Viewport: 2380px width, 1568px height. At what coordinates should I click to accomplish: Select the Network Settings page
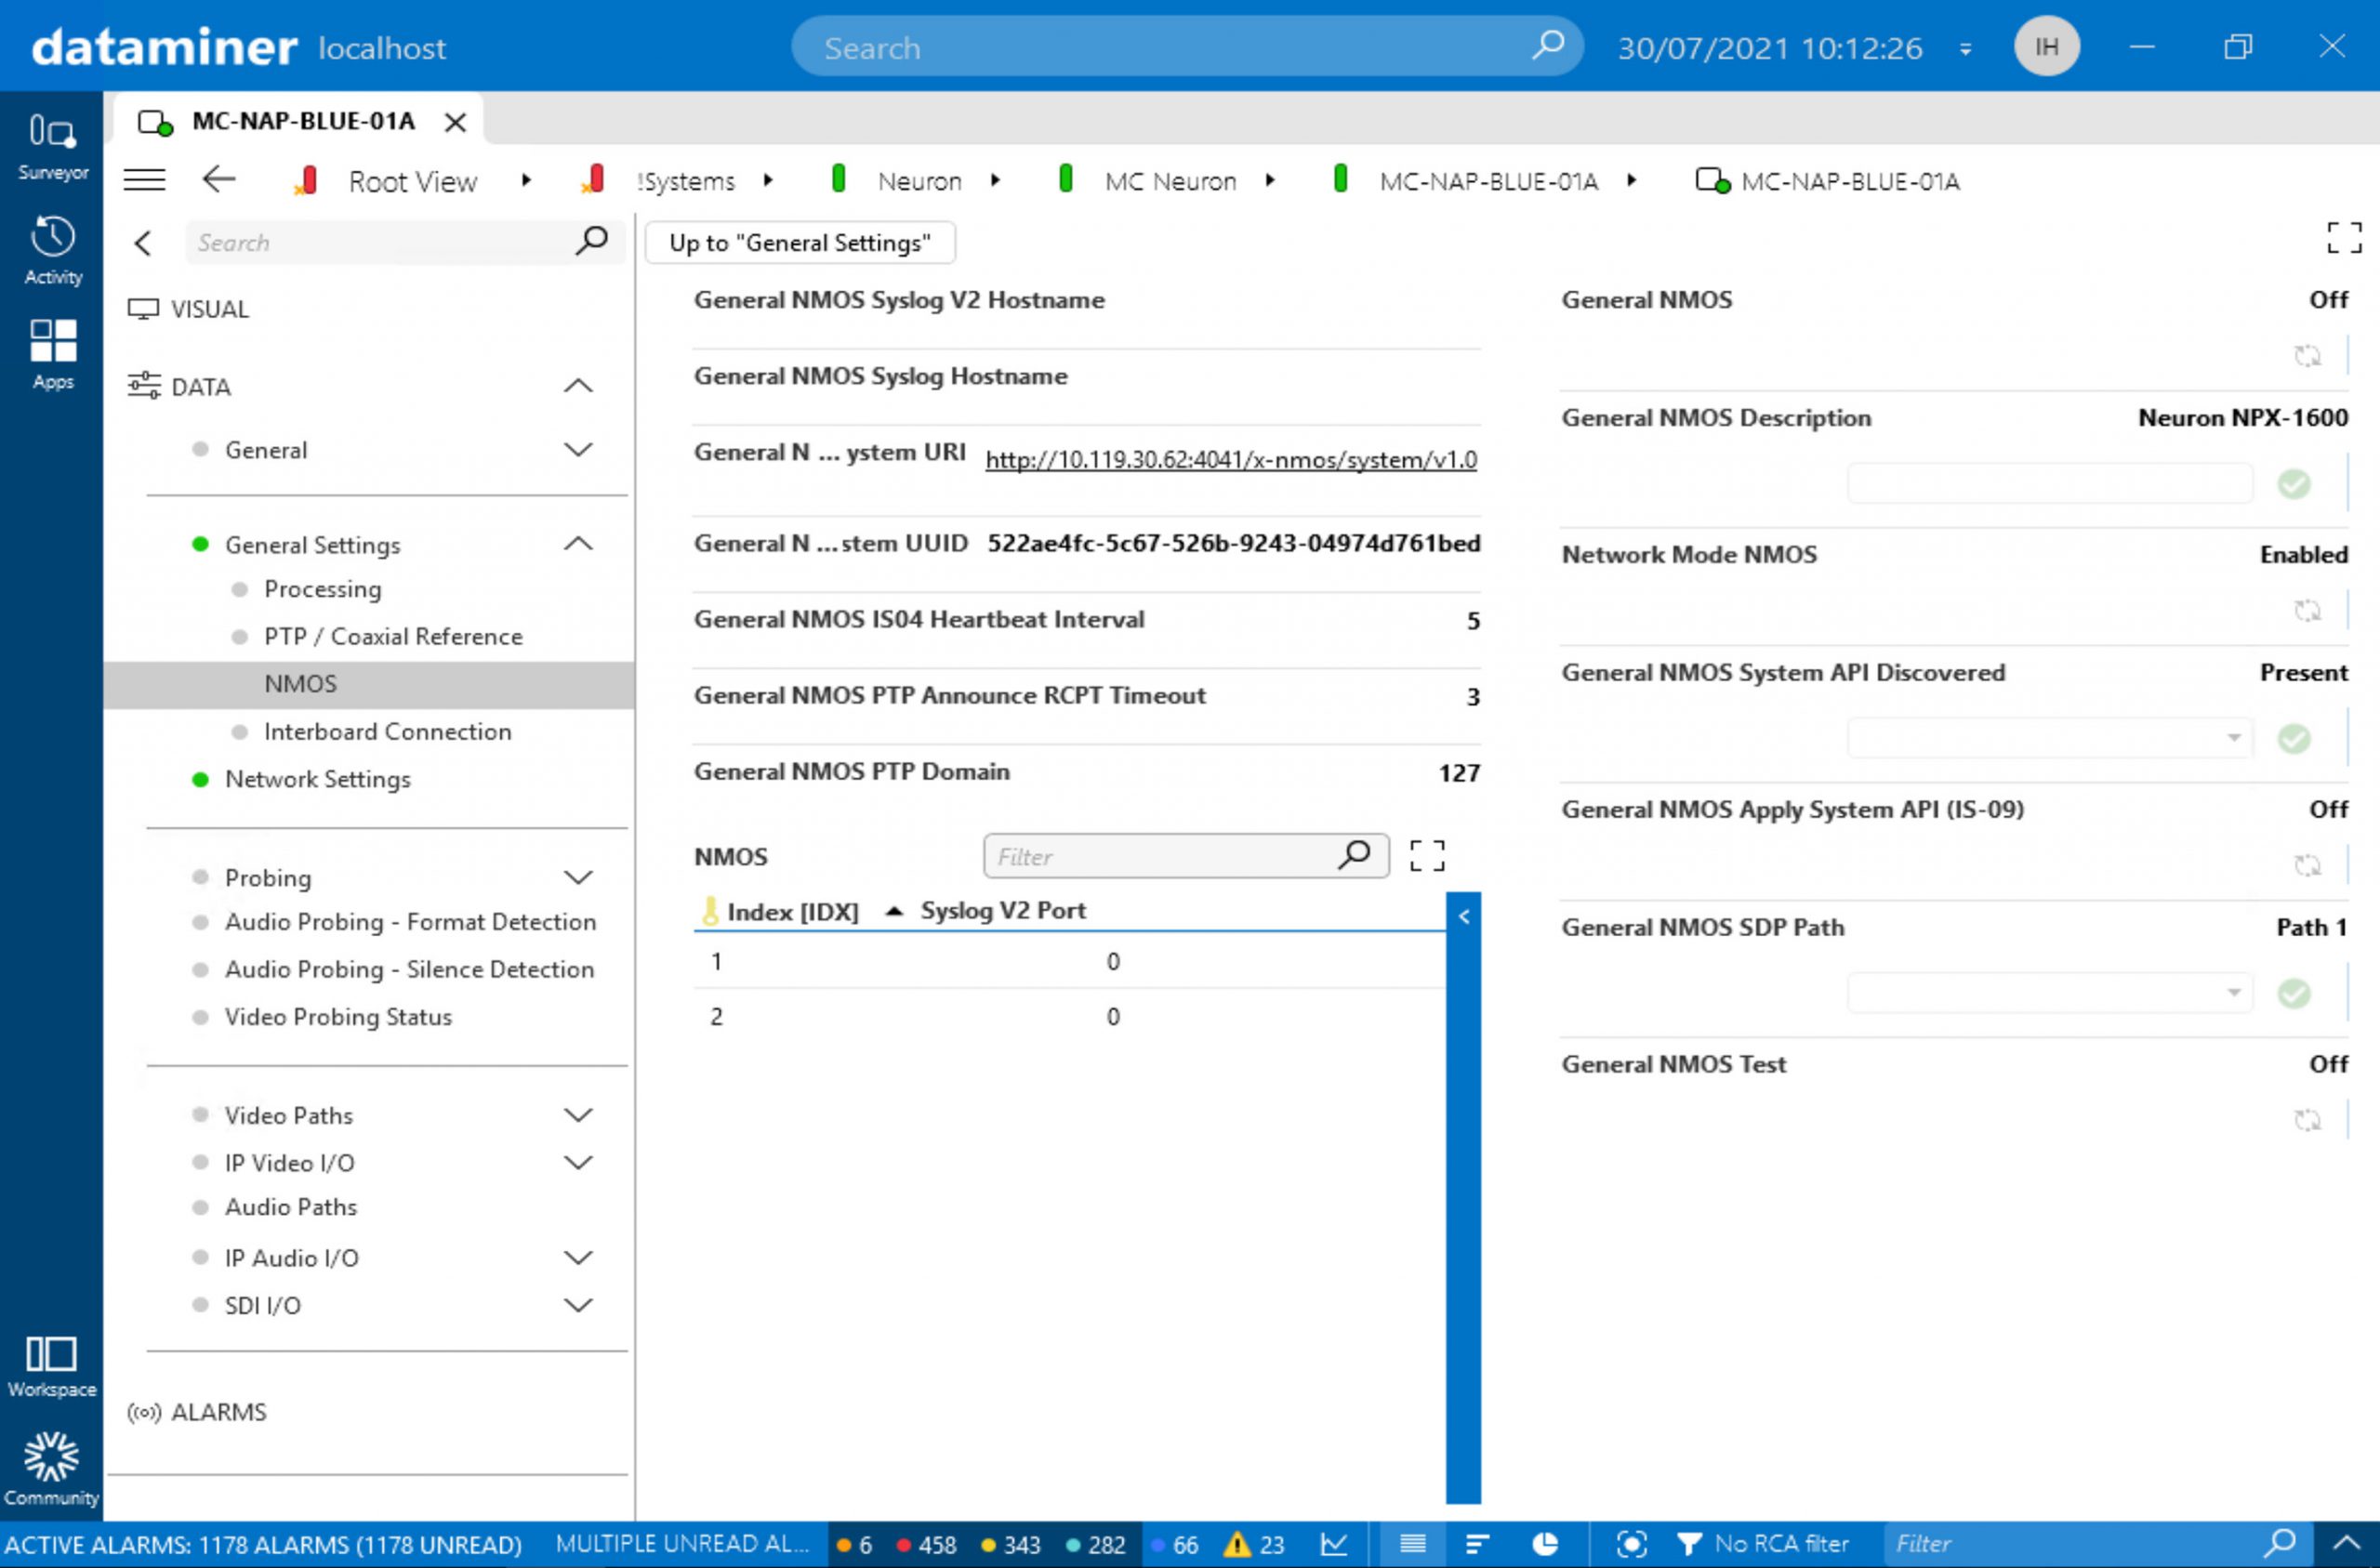(318, 779)
